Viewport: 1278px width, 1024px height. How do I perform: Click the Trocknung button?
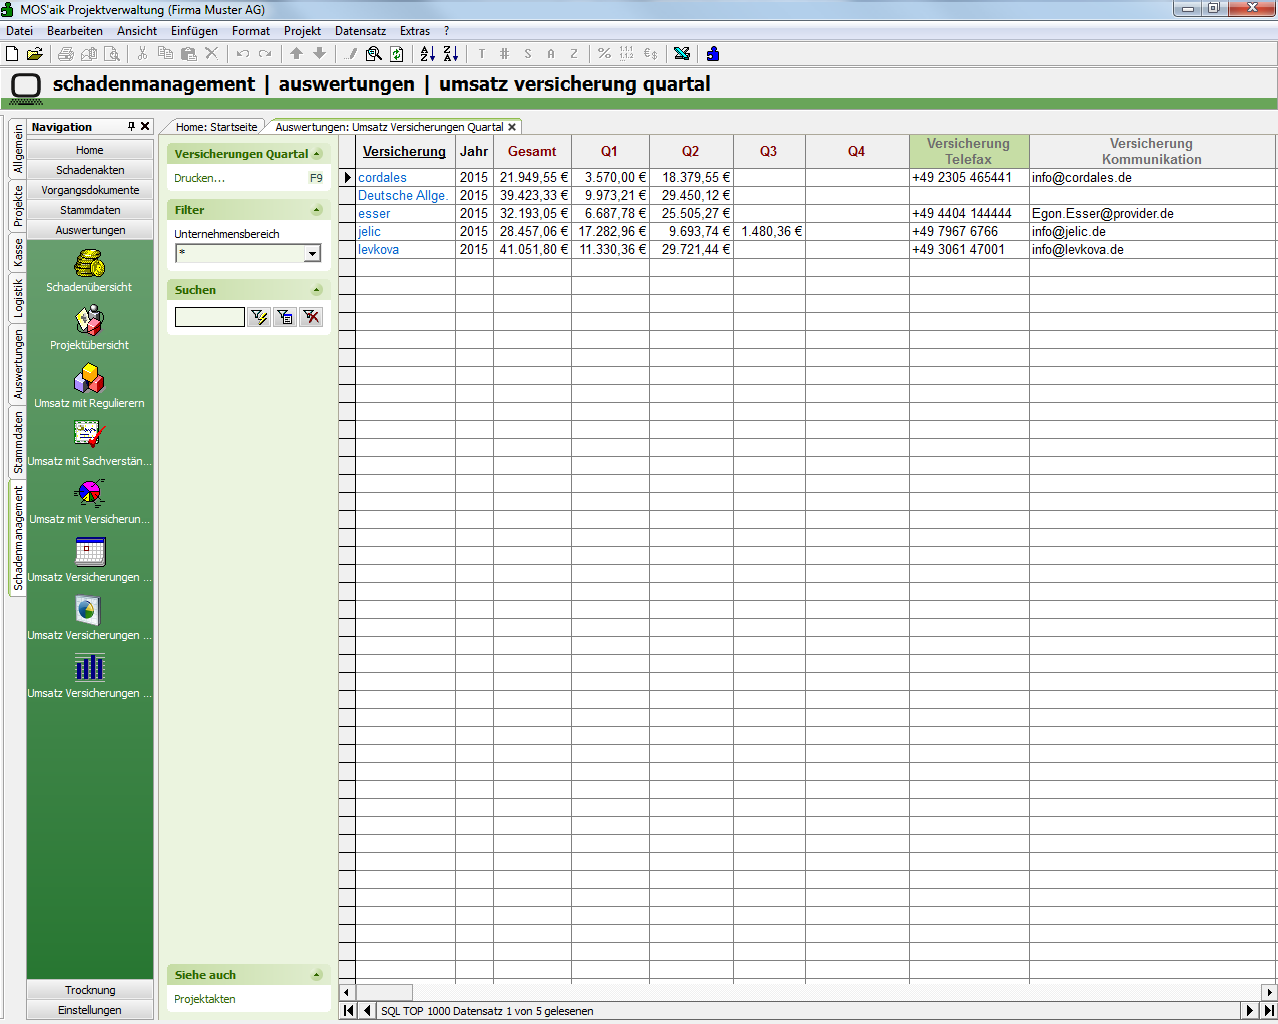tap(90, 990)
